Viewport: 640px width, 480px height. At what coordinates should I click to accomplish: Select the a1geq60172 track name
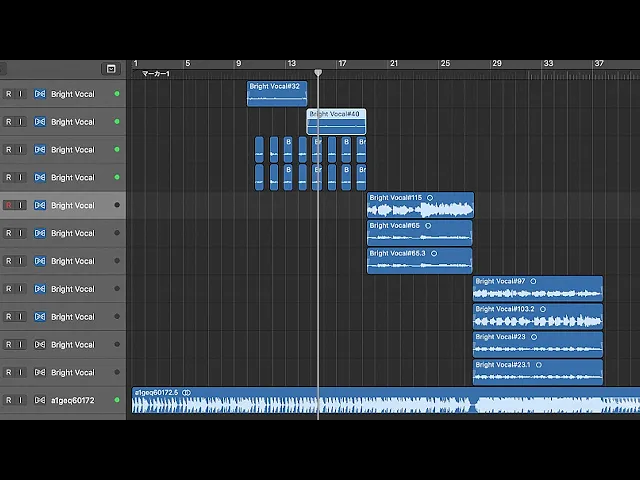(73, 400)
